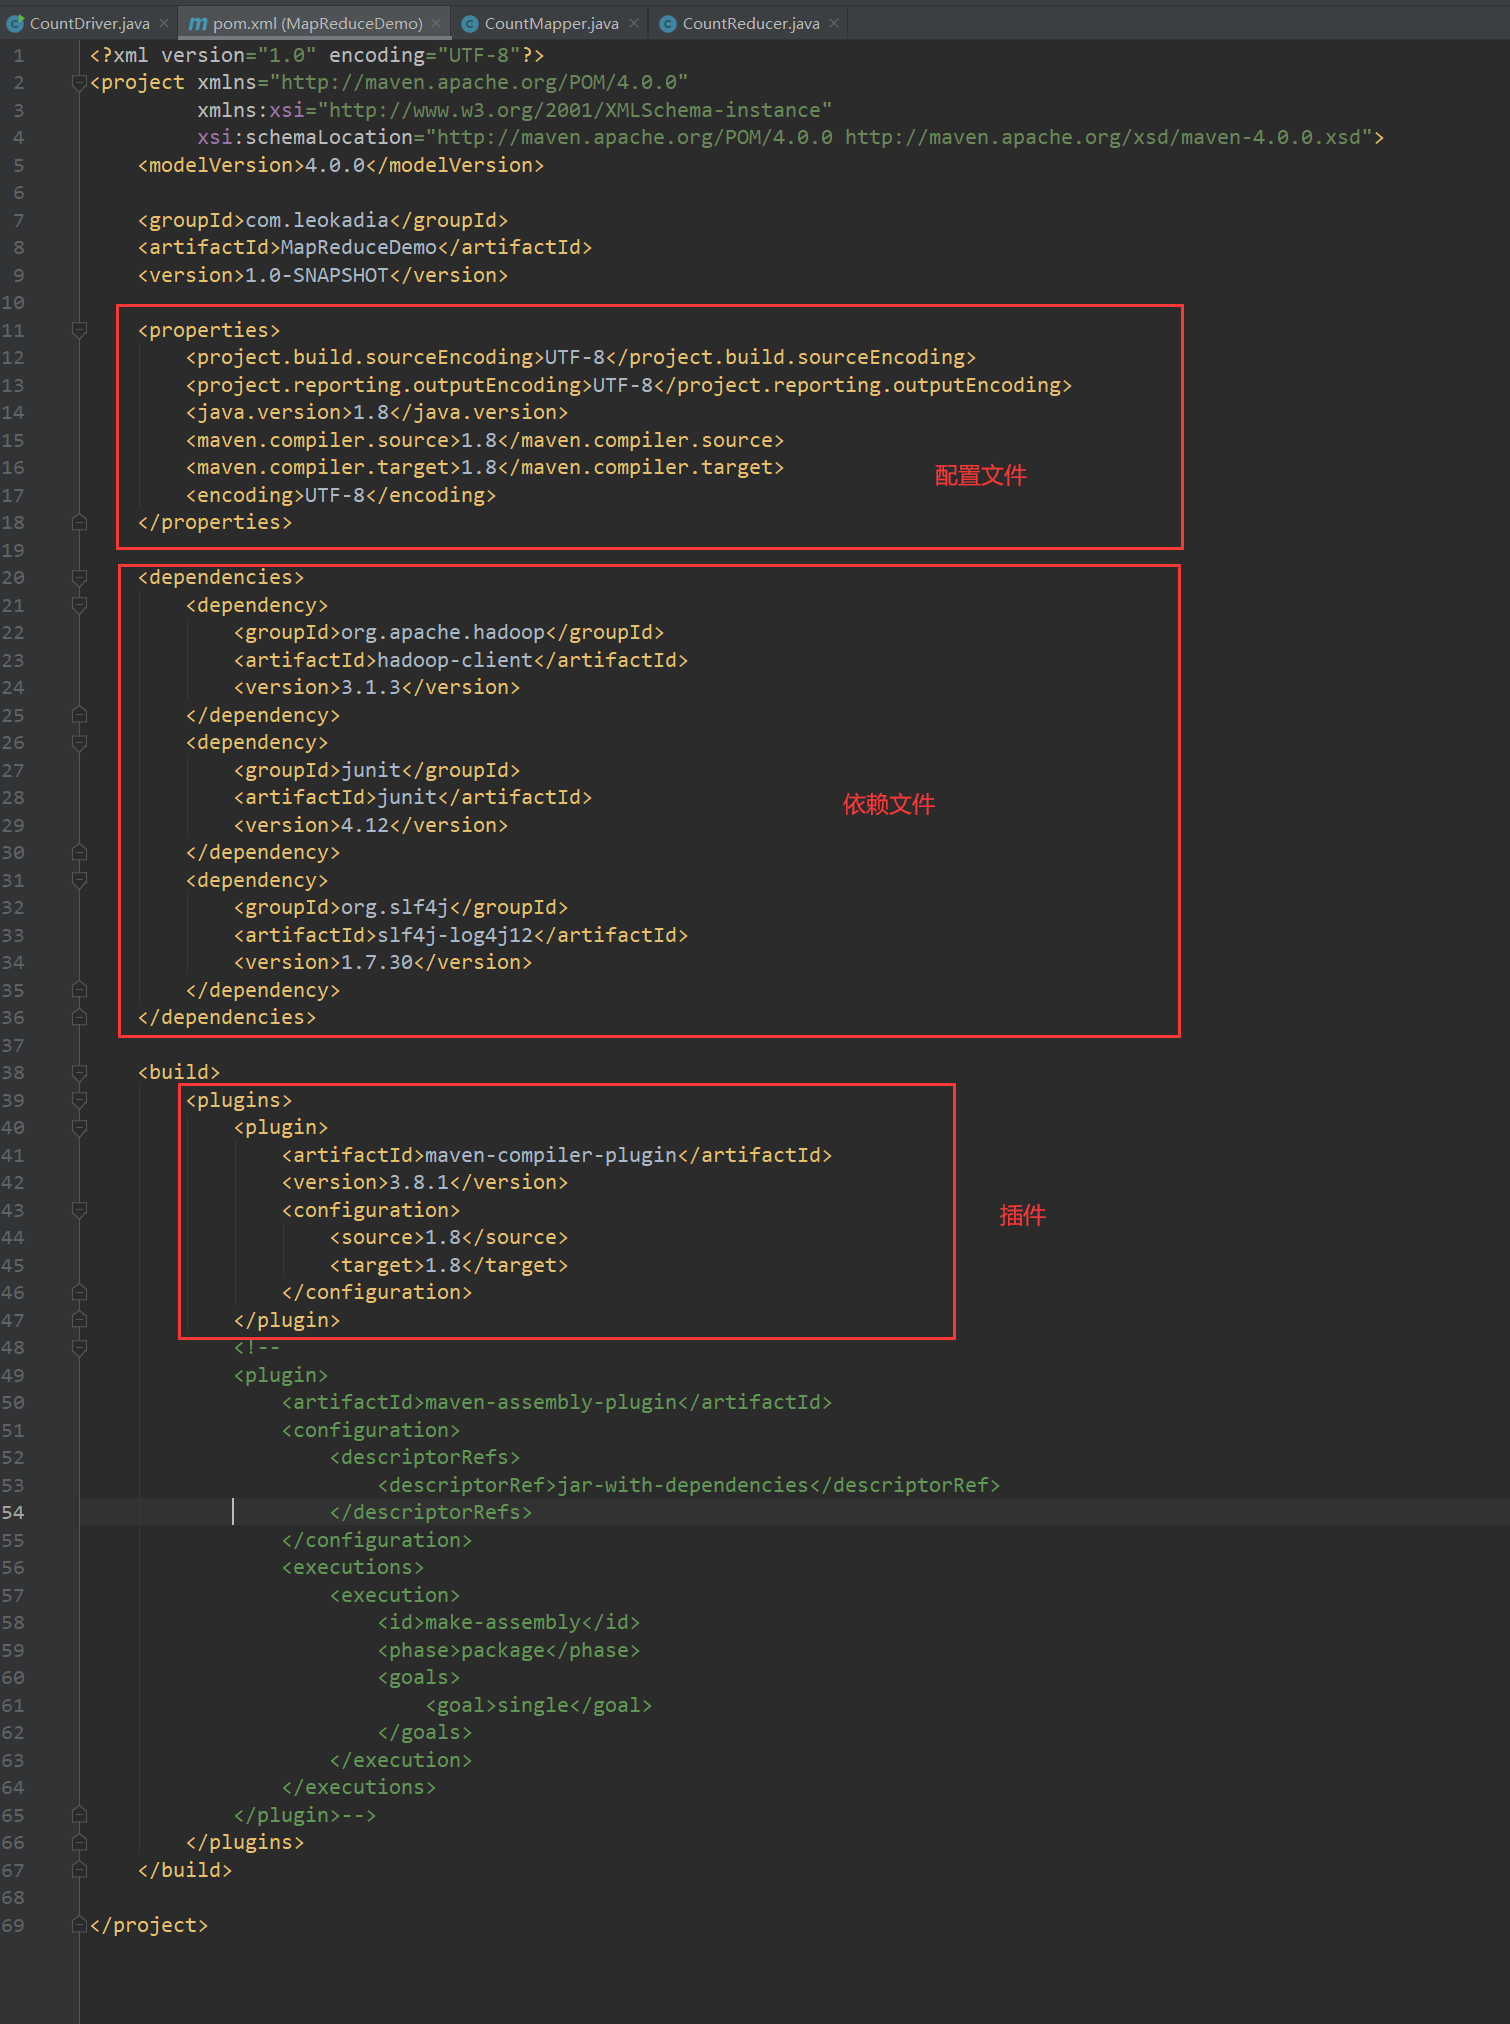Collapse the properties block on line 11
The height and width of the screenshot is (2024, 1510).
pyautogui.click(x=79, y=330)
